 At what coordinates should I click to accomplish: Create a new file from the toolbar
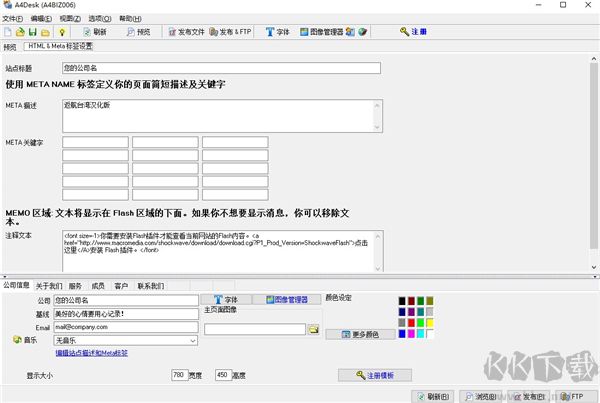click(8, 32)
